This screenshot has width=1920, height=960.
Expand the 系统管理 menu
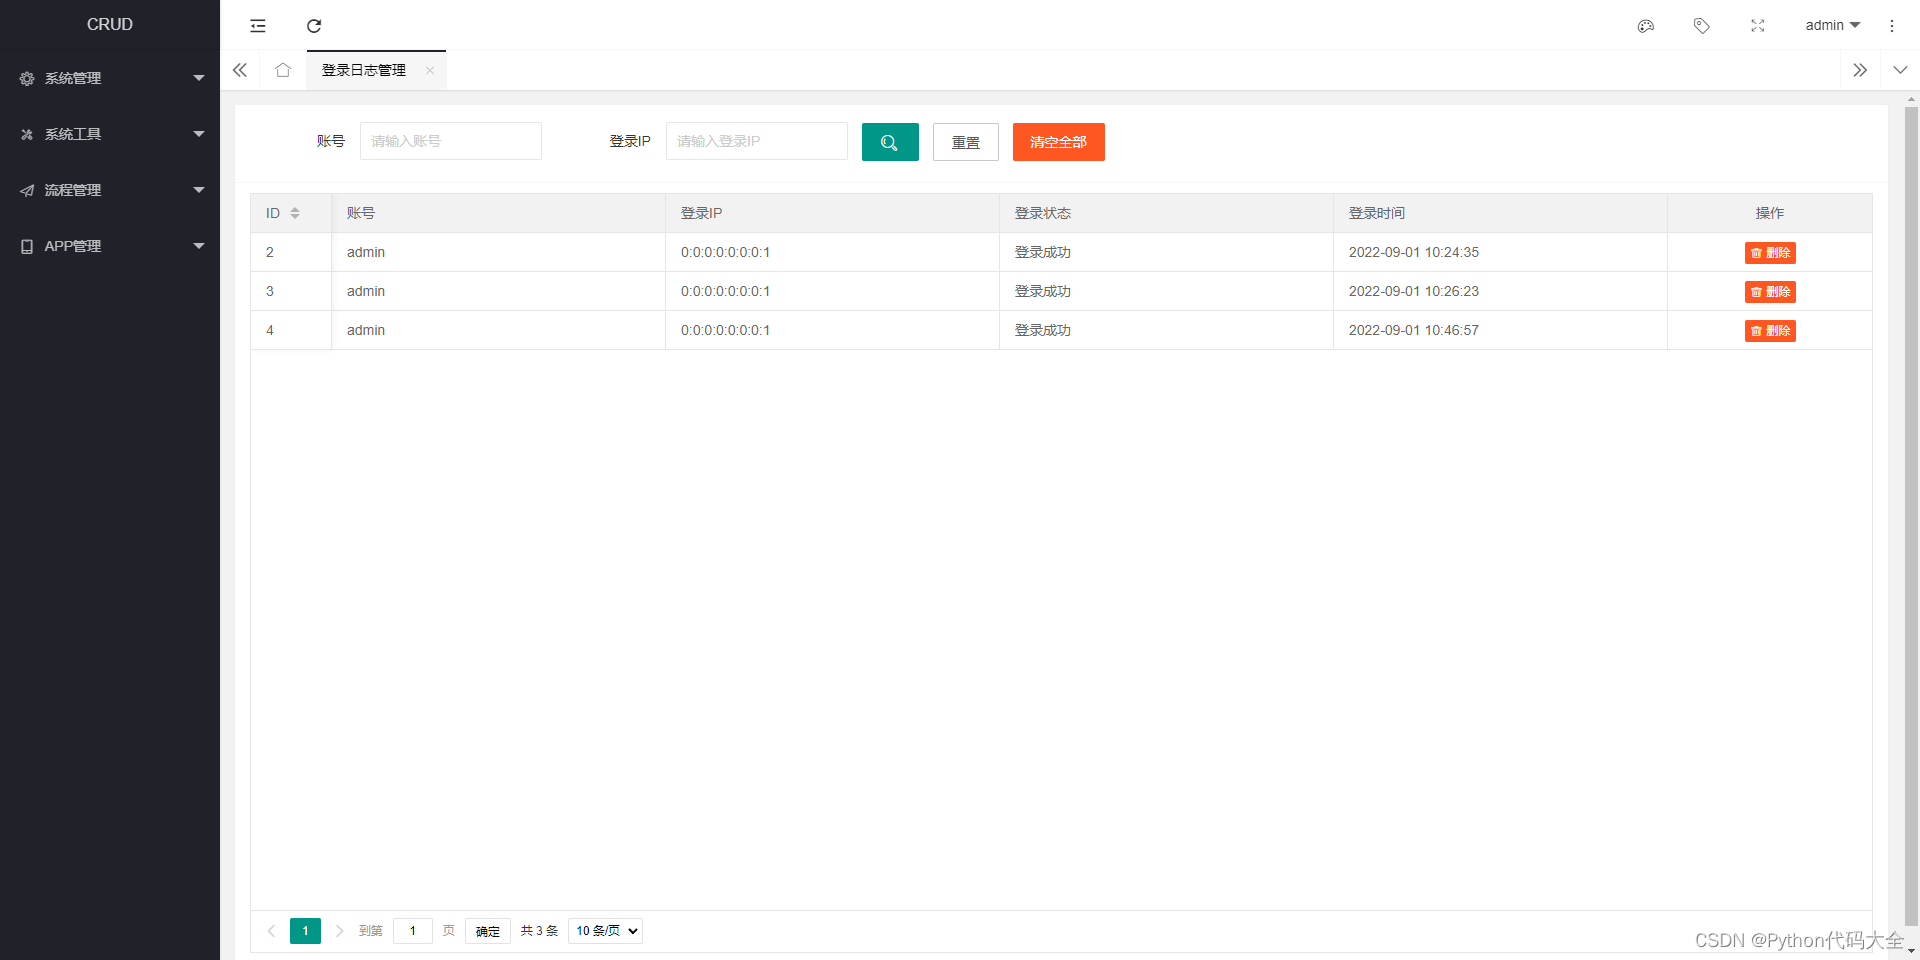coord(75,78)
